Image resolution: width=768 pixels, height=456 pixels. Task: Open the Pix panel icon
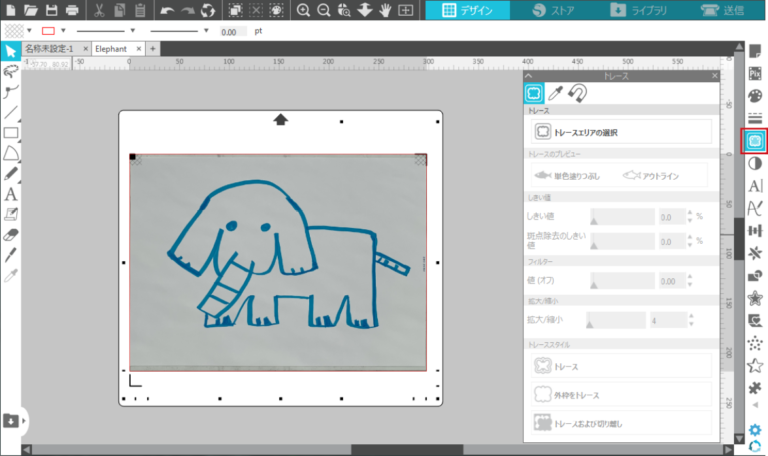755,73
